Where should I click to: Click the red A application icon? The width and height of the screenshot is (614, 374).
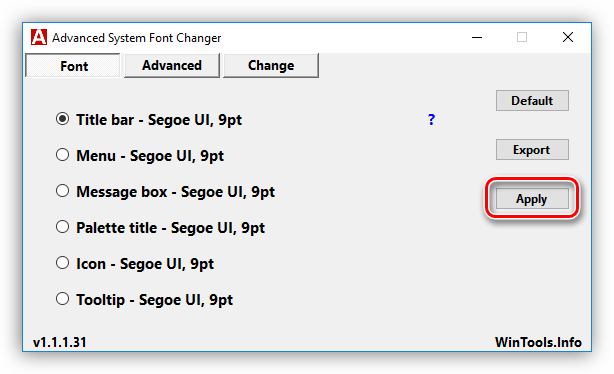[39, 37]
